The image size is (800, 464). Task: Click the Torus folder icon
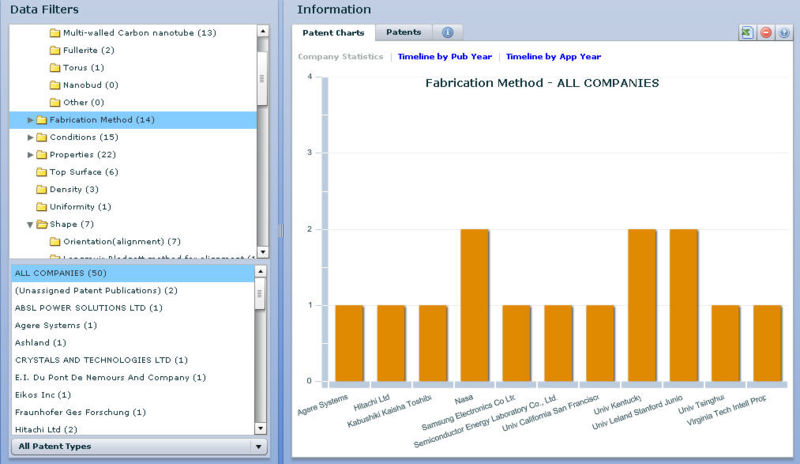pos(55,67)
